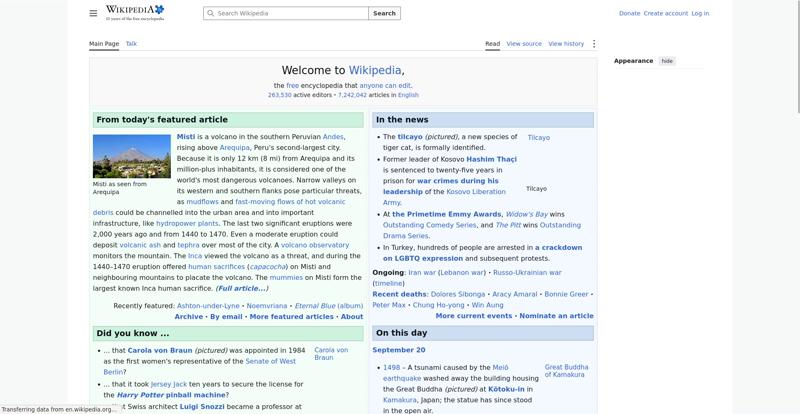Click the Wikipedia link in welcome heading

point(375,70)
